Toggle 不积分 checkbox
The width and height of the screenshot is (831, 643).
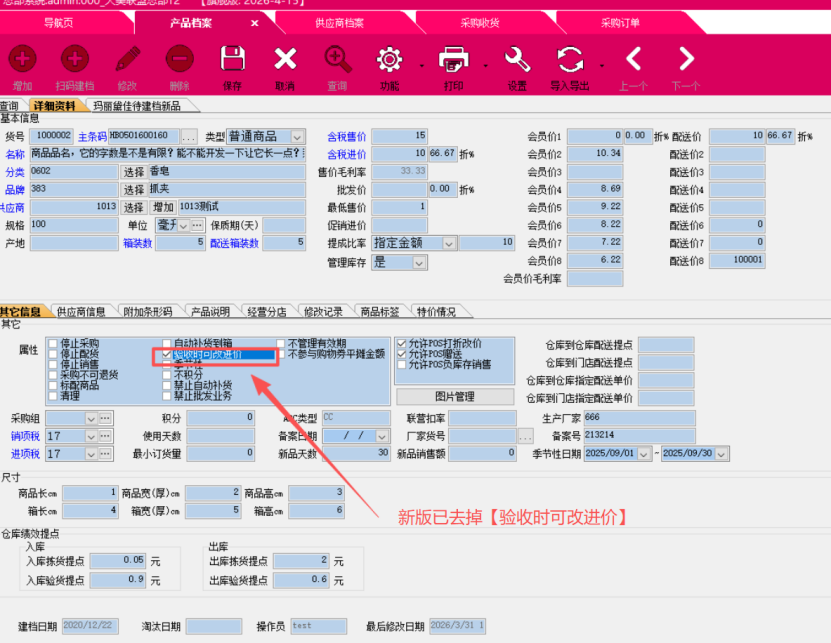pos(166,375)
